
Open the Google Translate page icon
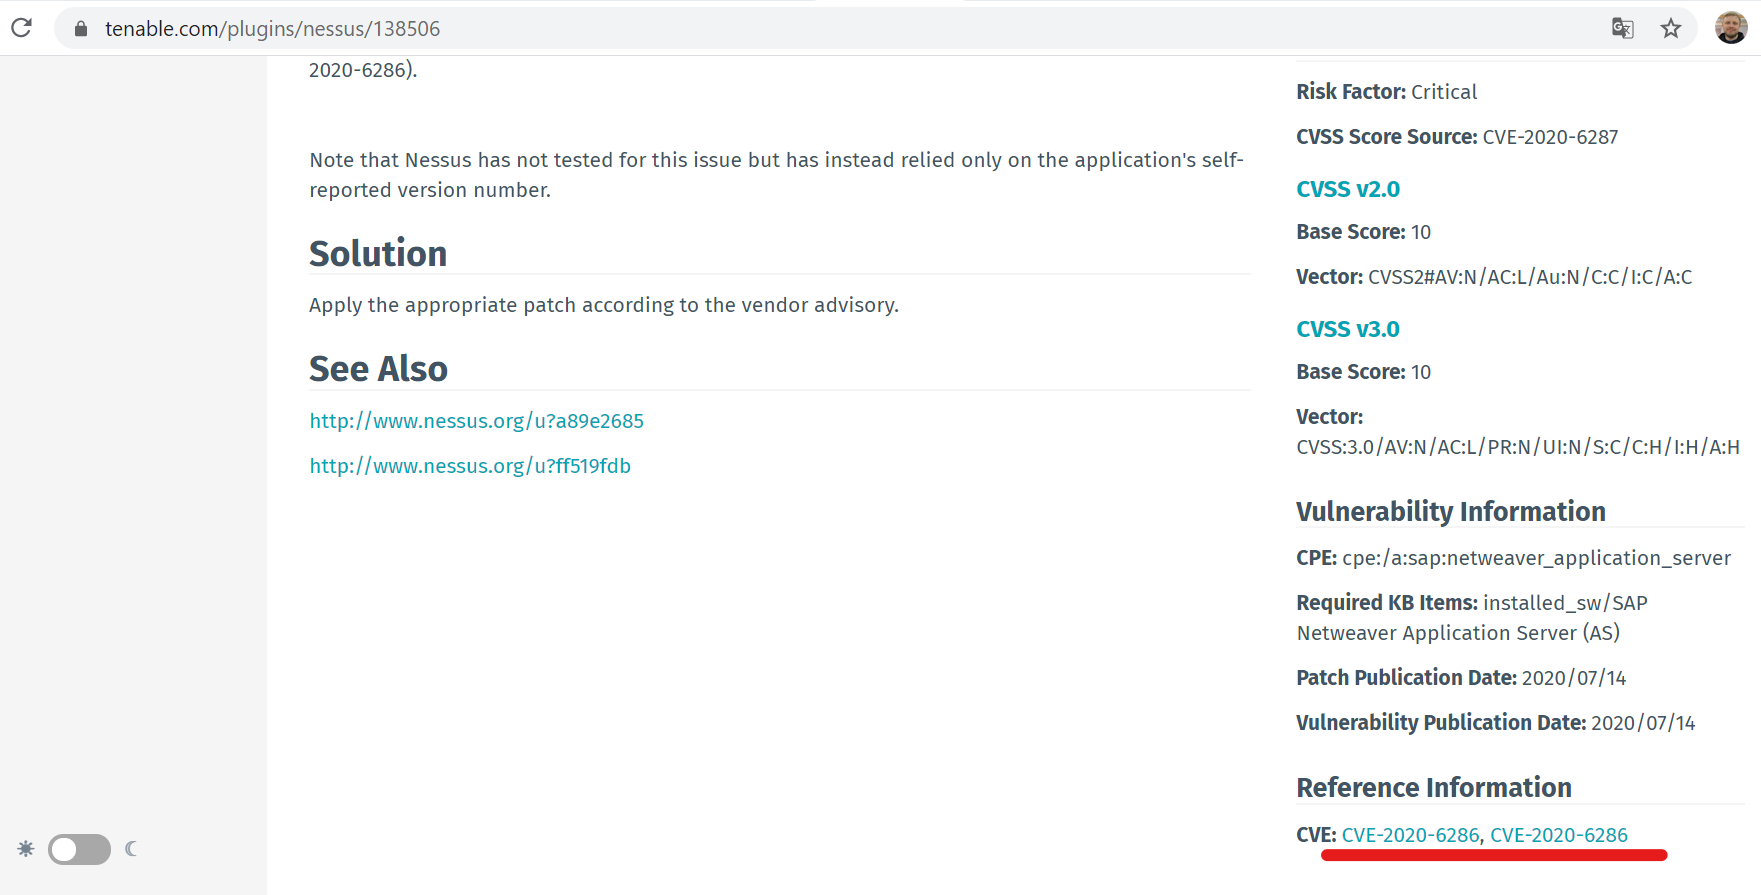pyautogui.click(x=1622, y=28)
